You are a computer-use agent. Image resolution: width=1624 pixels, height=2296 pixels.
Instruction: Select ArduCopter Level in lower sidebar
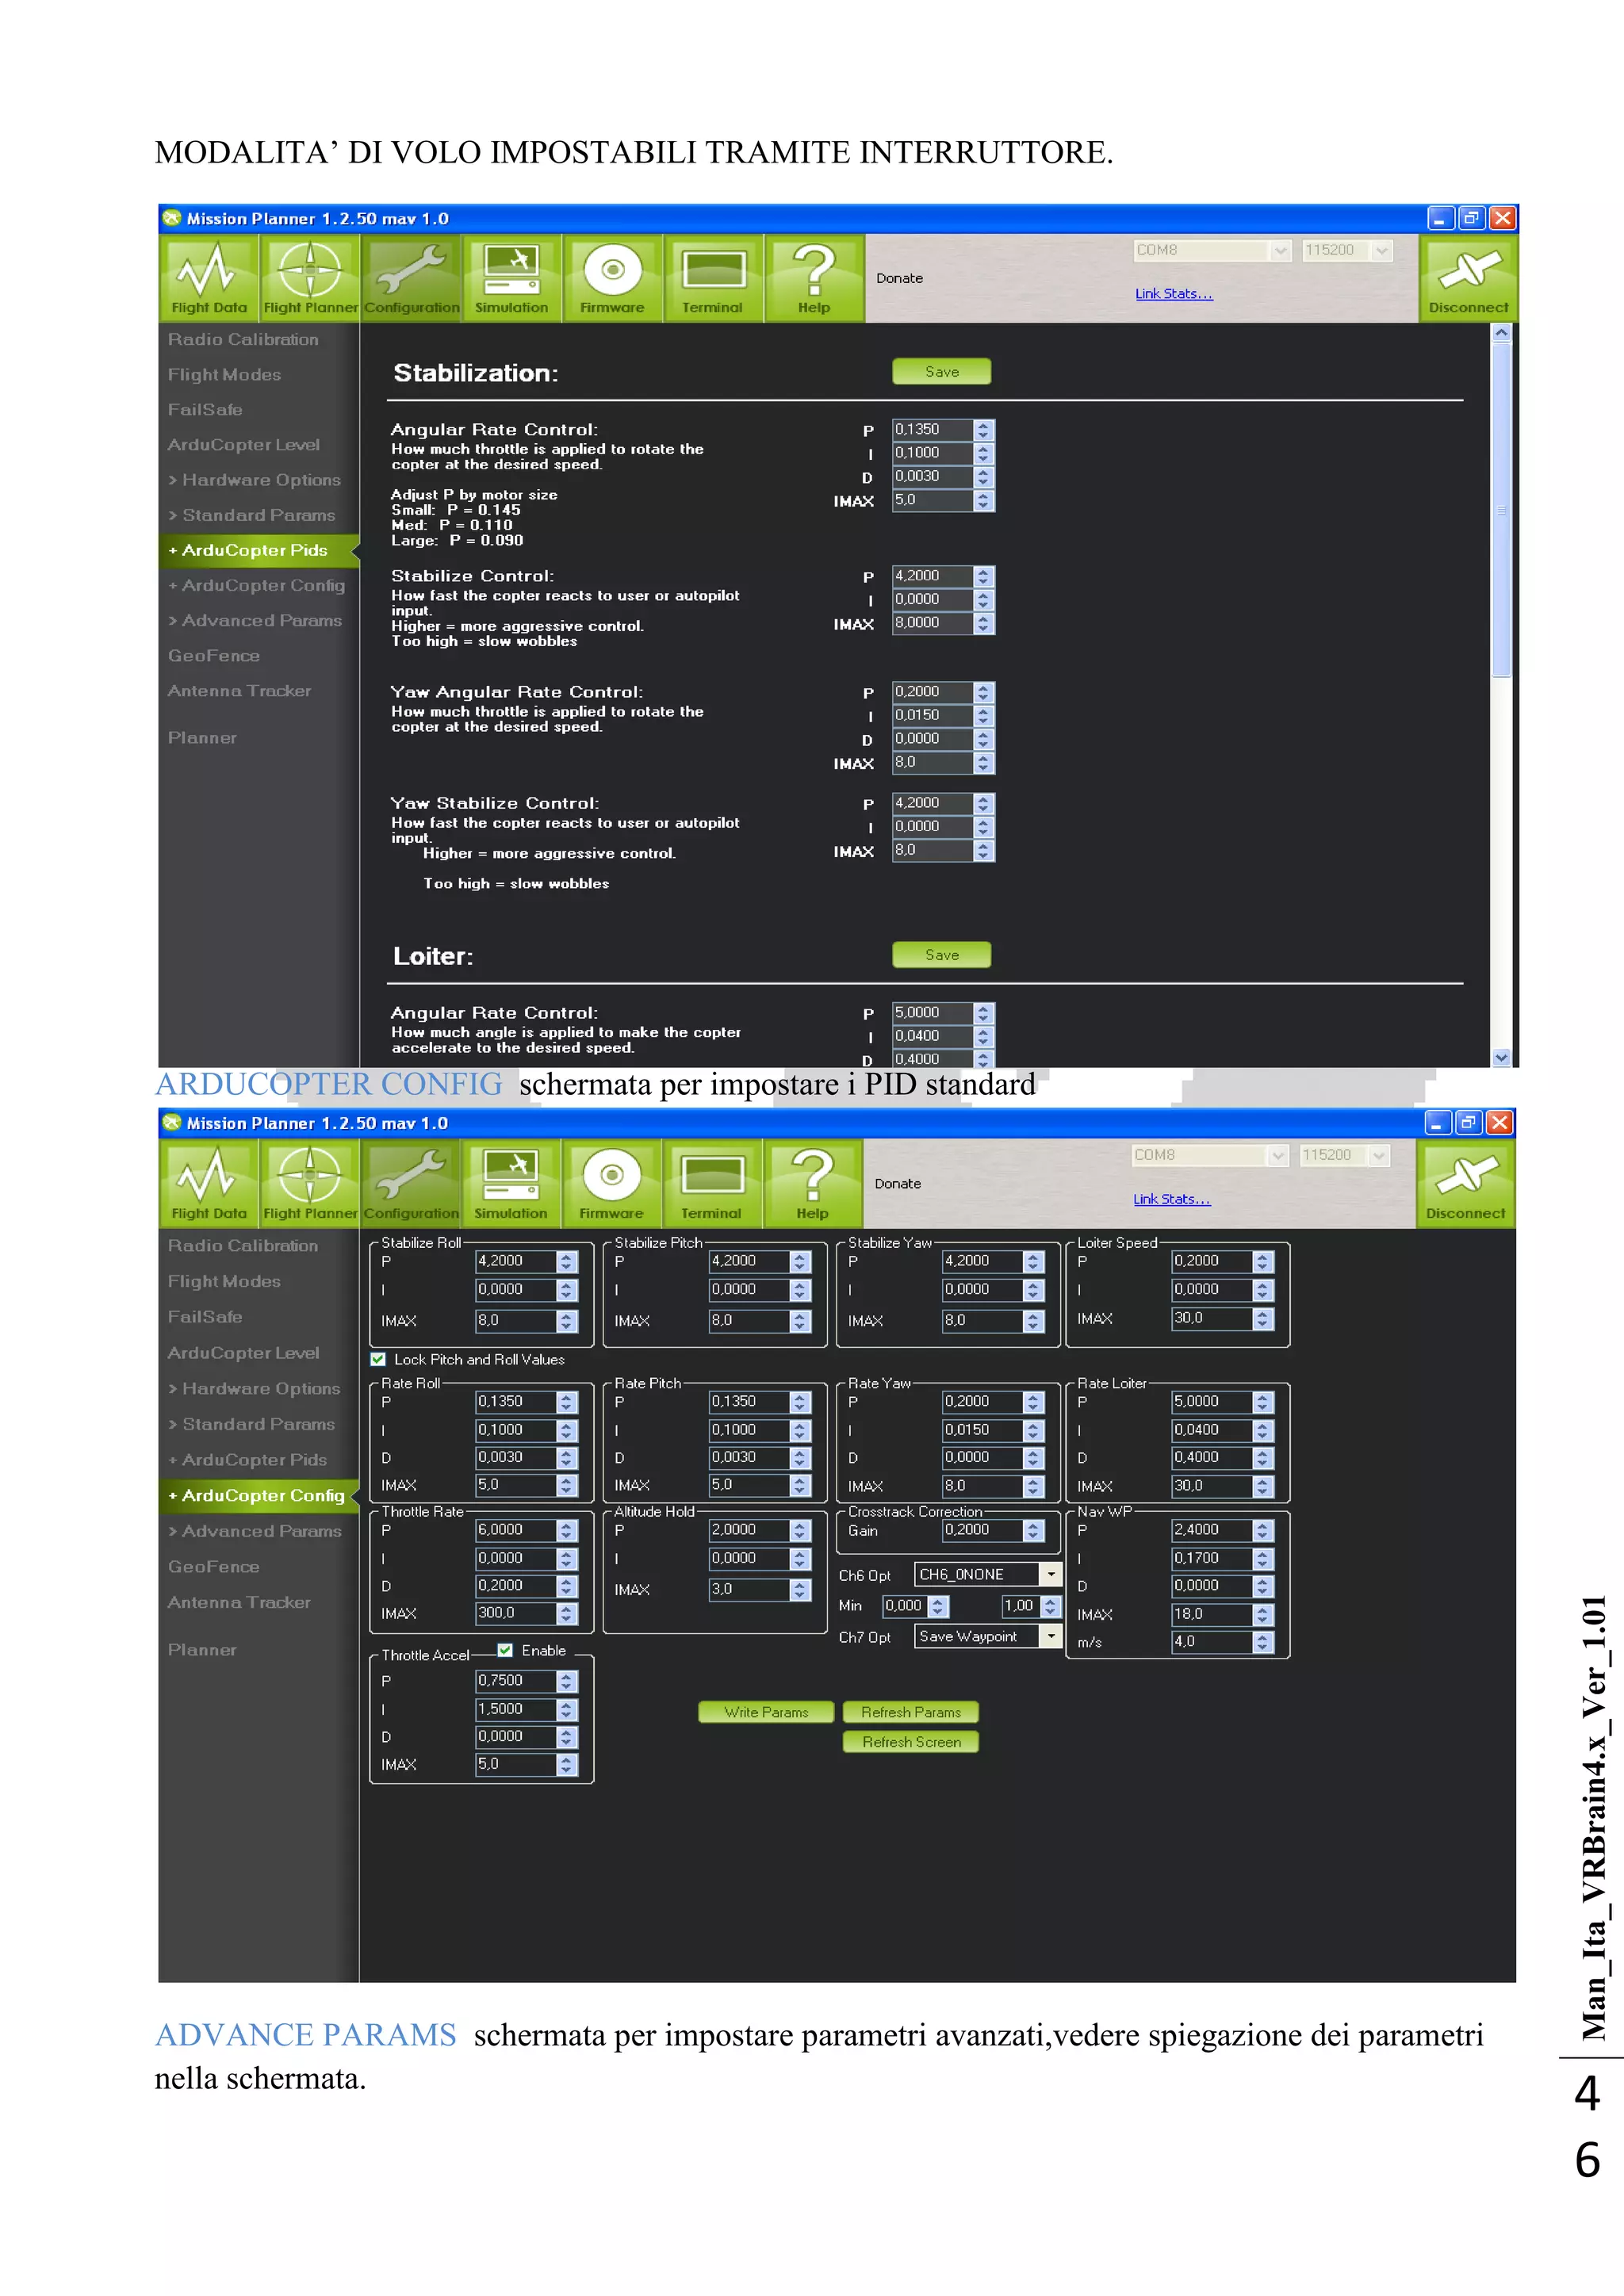[x=244, y=1352]
